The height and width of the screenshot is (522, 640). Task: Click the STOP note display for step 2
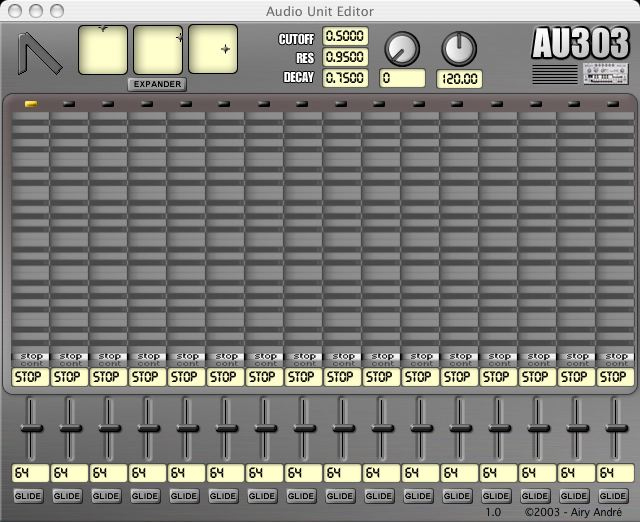(x=70, y=377)
